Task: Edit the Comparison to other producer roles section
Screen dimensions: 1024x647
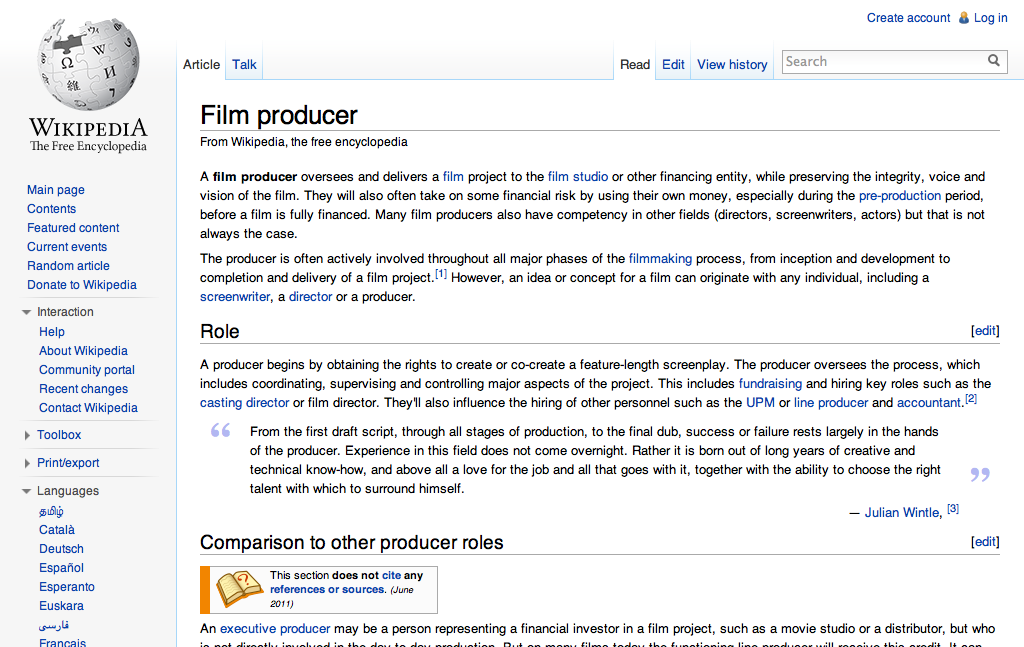Action: point(985,542)
